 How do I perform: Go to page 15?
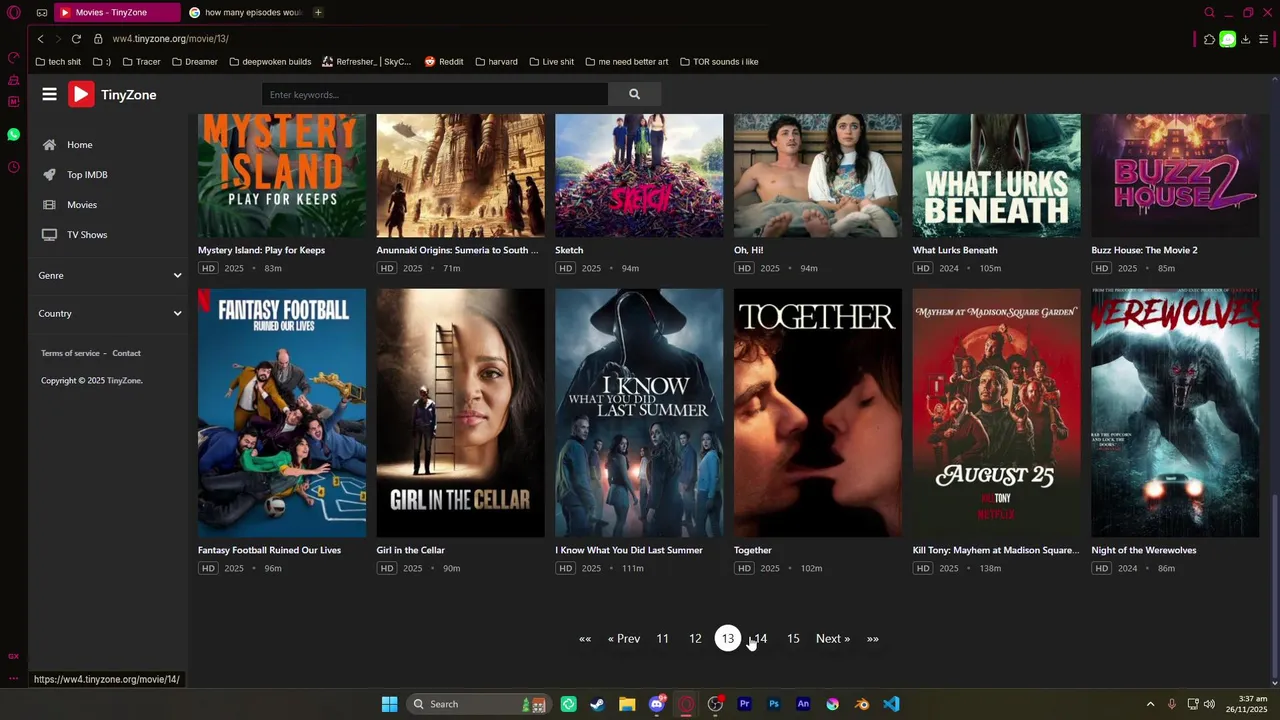(x=793, y=639)
